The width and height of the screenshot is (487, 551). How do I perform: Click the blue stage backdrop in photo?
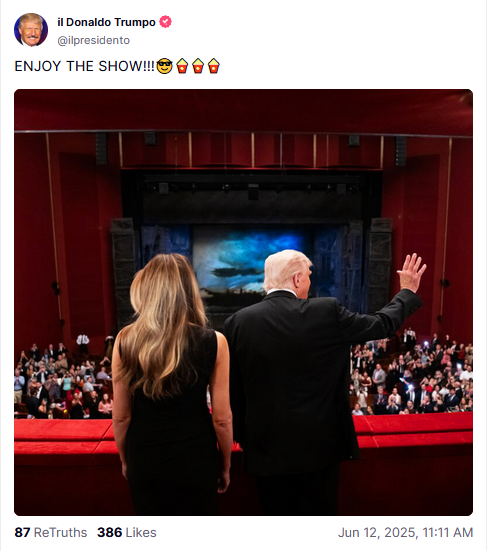click(x=246, y=260)
